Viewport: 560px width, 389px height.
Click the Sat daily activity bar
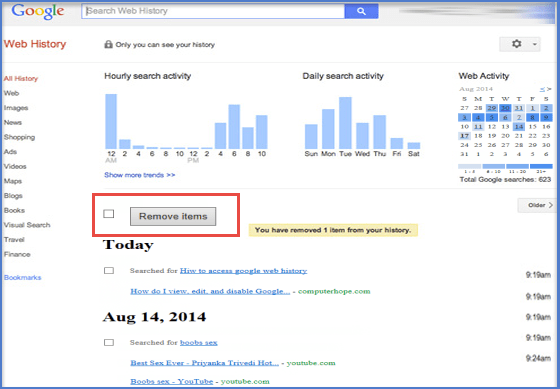point(414,146)
